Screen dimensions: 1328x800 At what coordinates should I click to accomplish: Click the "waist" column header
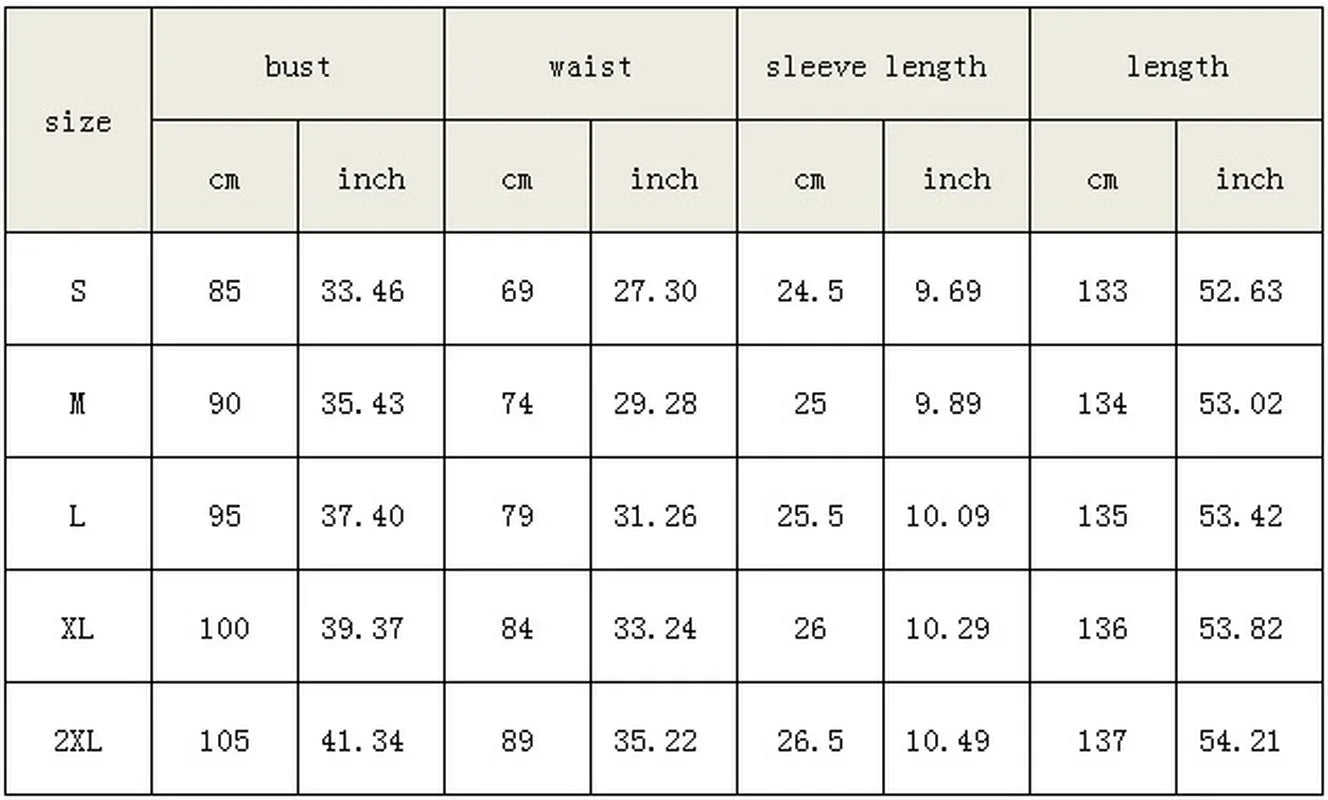coord(590,66)
